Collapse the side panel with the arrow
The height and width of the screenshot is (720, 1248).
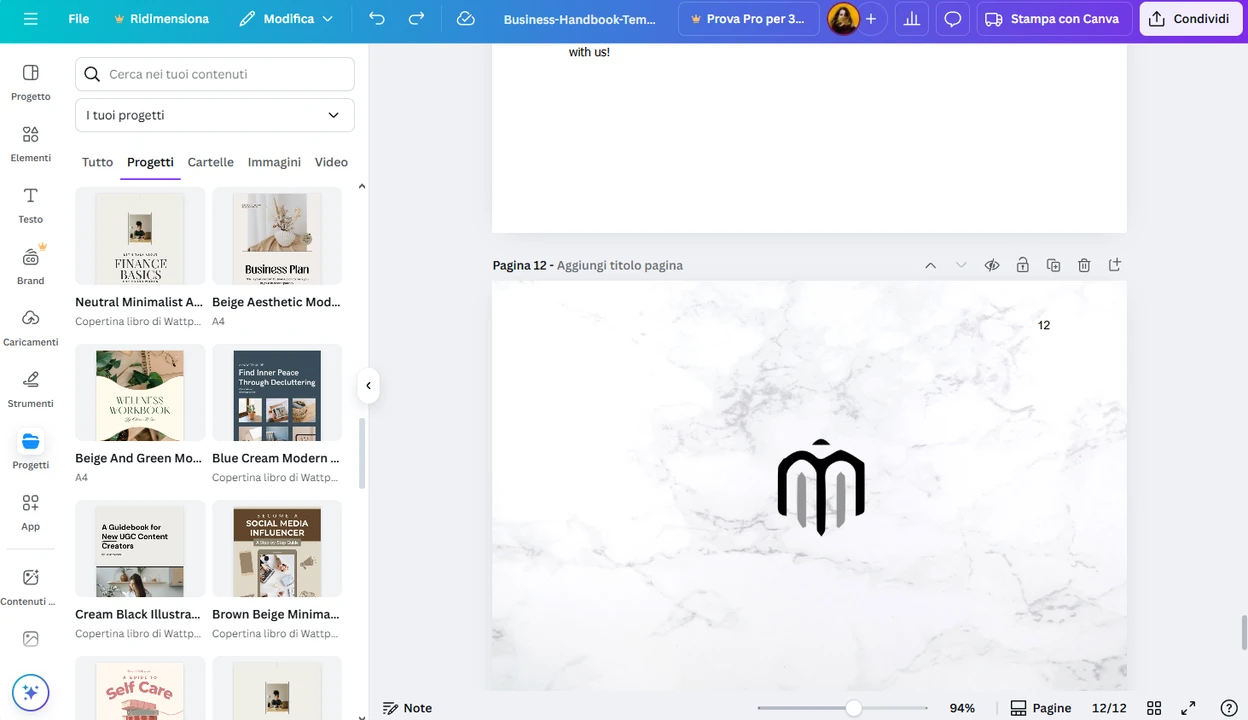(x=368, y=385)
